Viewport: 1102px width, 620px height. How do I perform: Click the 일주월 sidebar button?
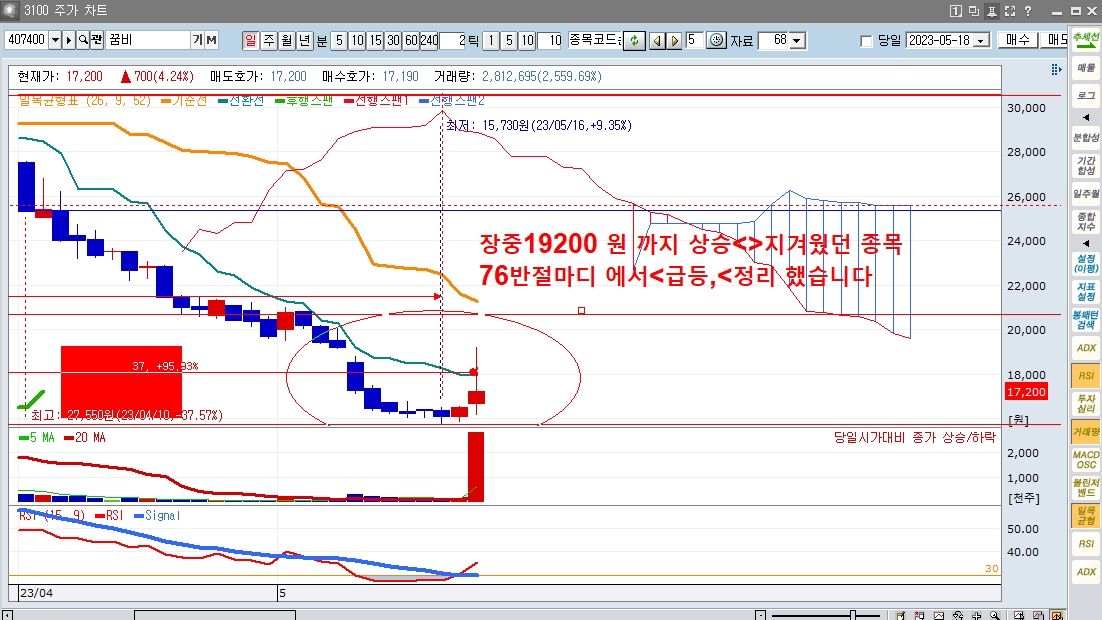pos(1086,193)
